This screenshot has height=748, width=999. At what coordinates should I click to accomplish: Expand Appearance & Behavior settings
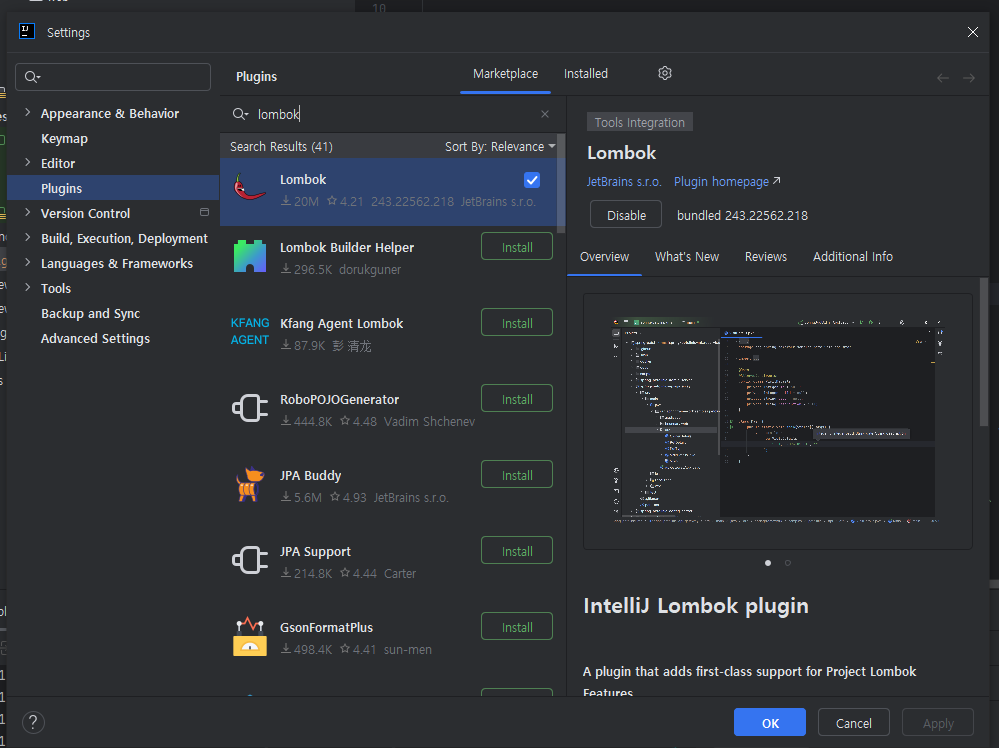point(27,113)
